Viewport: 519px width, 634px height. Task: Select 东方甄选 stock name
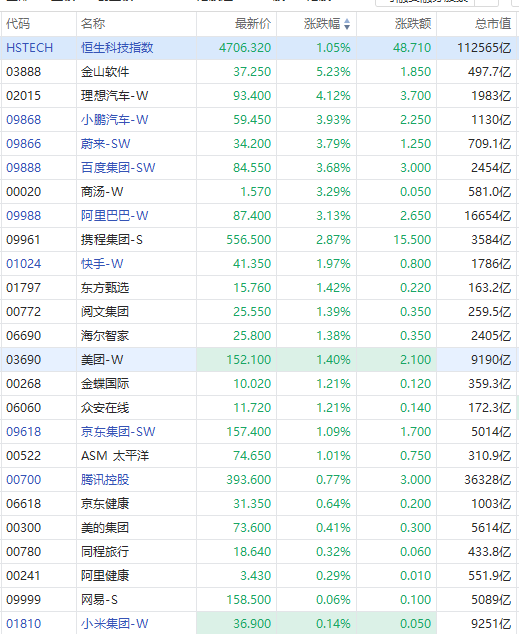point(105,287)
